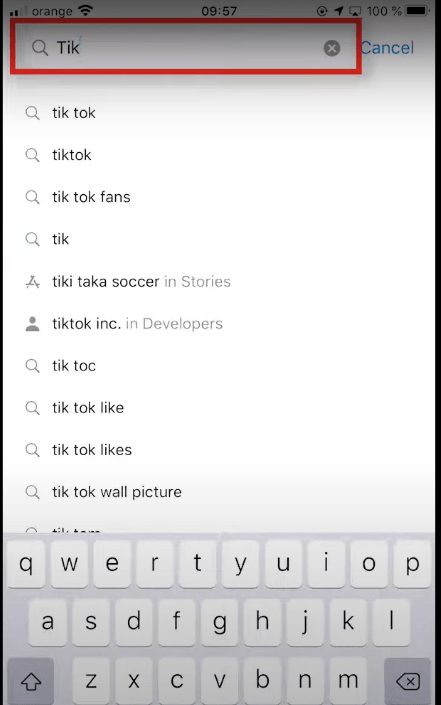Open "tiktok inc. in Developers" result
The image size is (441, 705).
click(218, 324)
